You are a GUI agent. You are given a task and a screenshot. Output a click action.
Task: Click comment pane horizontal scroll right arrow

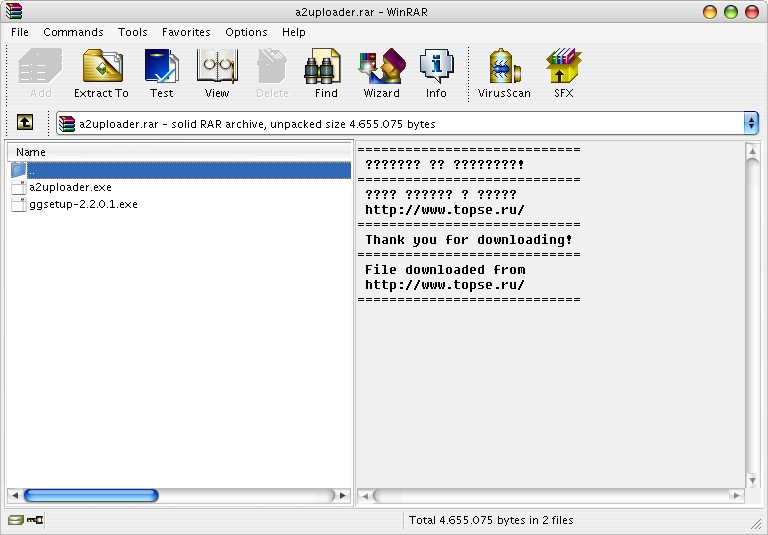coord(736,496)
